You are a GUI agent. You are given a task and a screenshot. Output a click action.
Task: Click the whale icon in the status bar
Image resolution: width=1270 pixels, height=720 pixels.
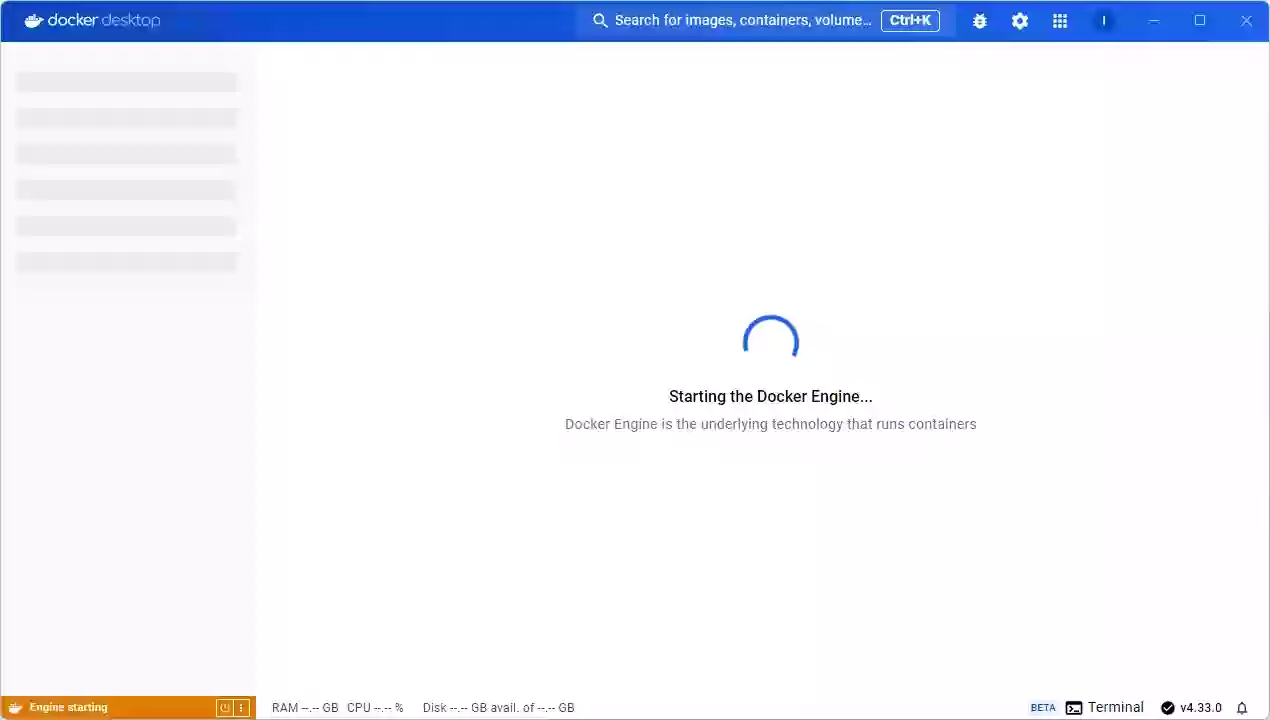coord(16,708)
